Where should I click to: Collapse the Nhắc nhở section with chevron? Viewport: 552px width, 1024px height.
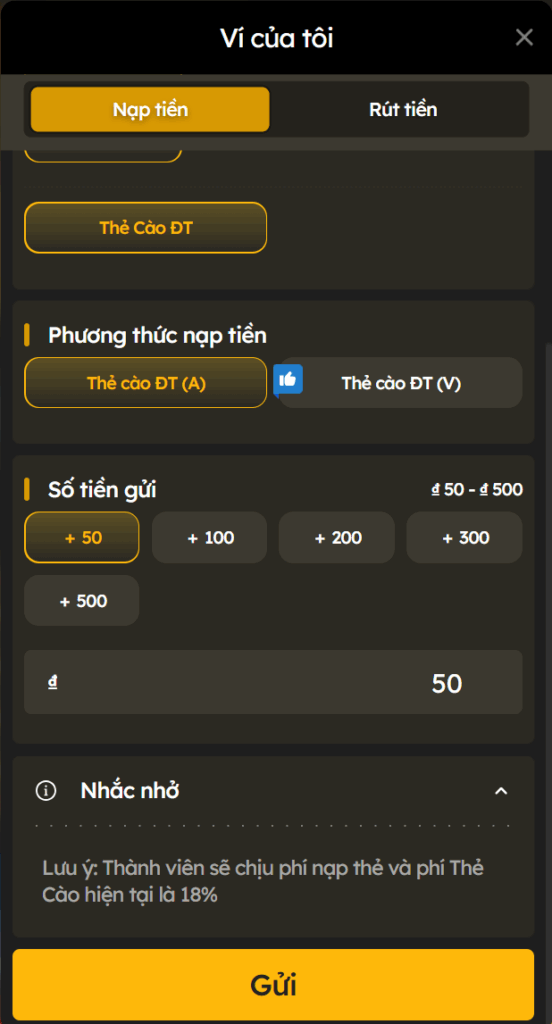pos(501,791)
